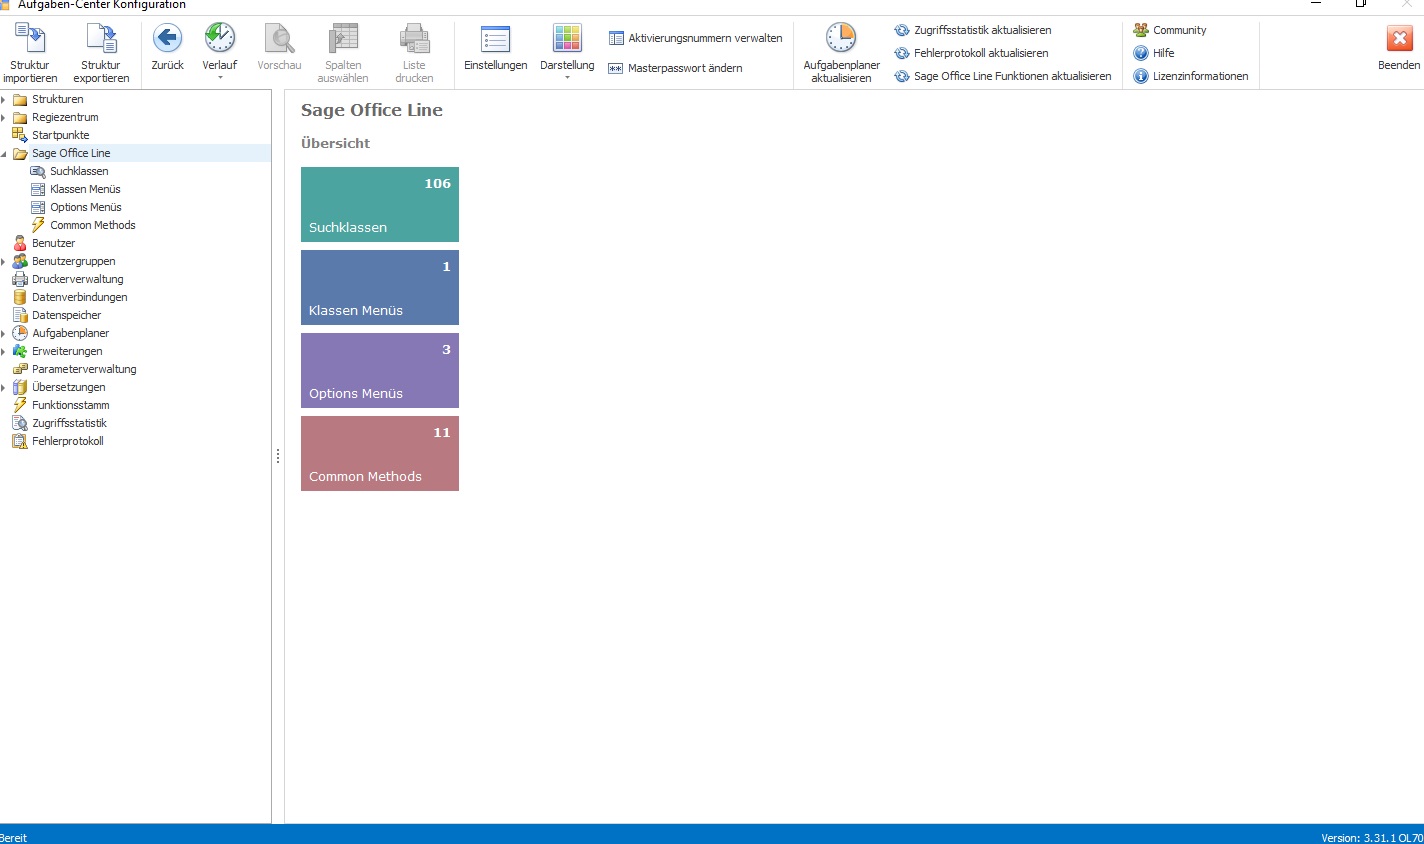This screenshot has width=1424, height=844.
Task: Expand the Erweiterungen tree node arrow
Action: [4, 351]
